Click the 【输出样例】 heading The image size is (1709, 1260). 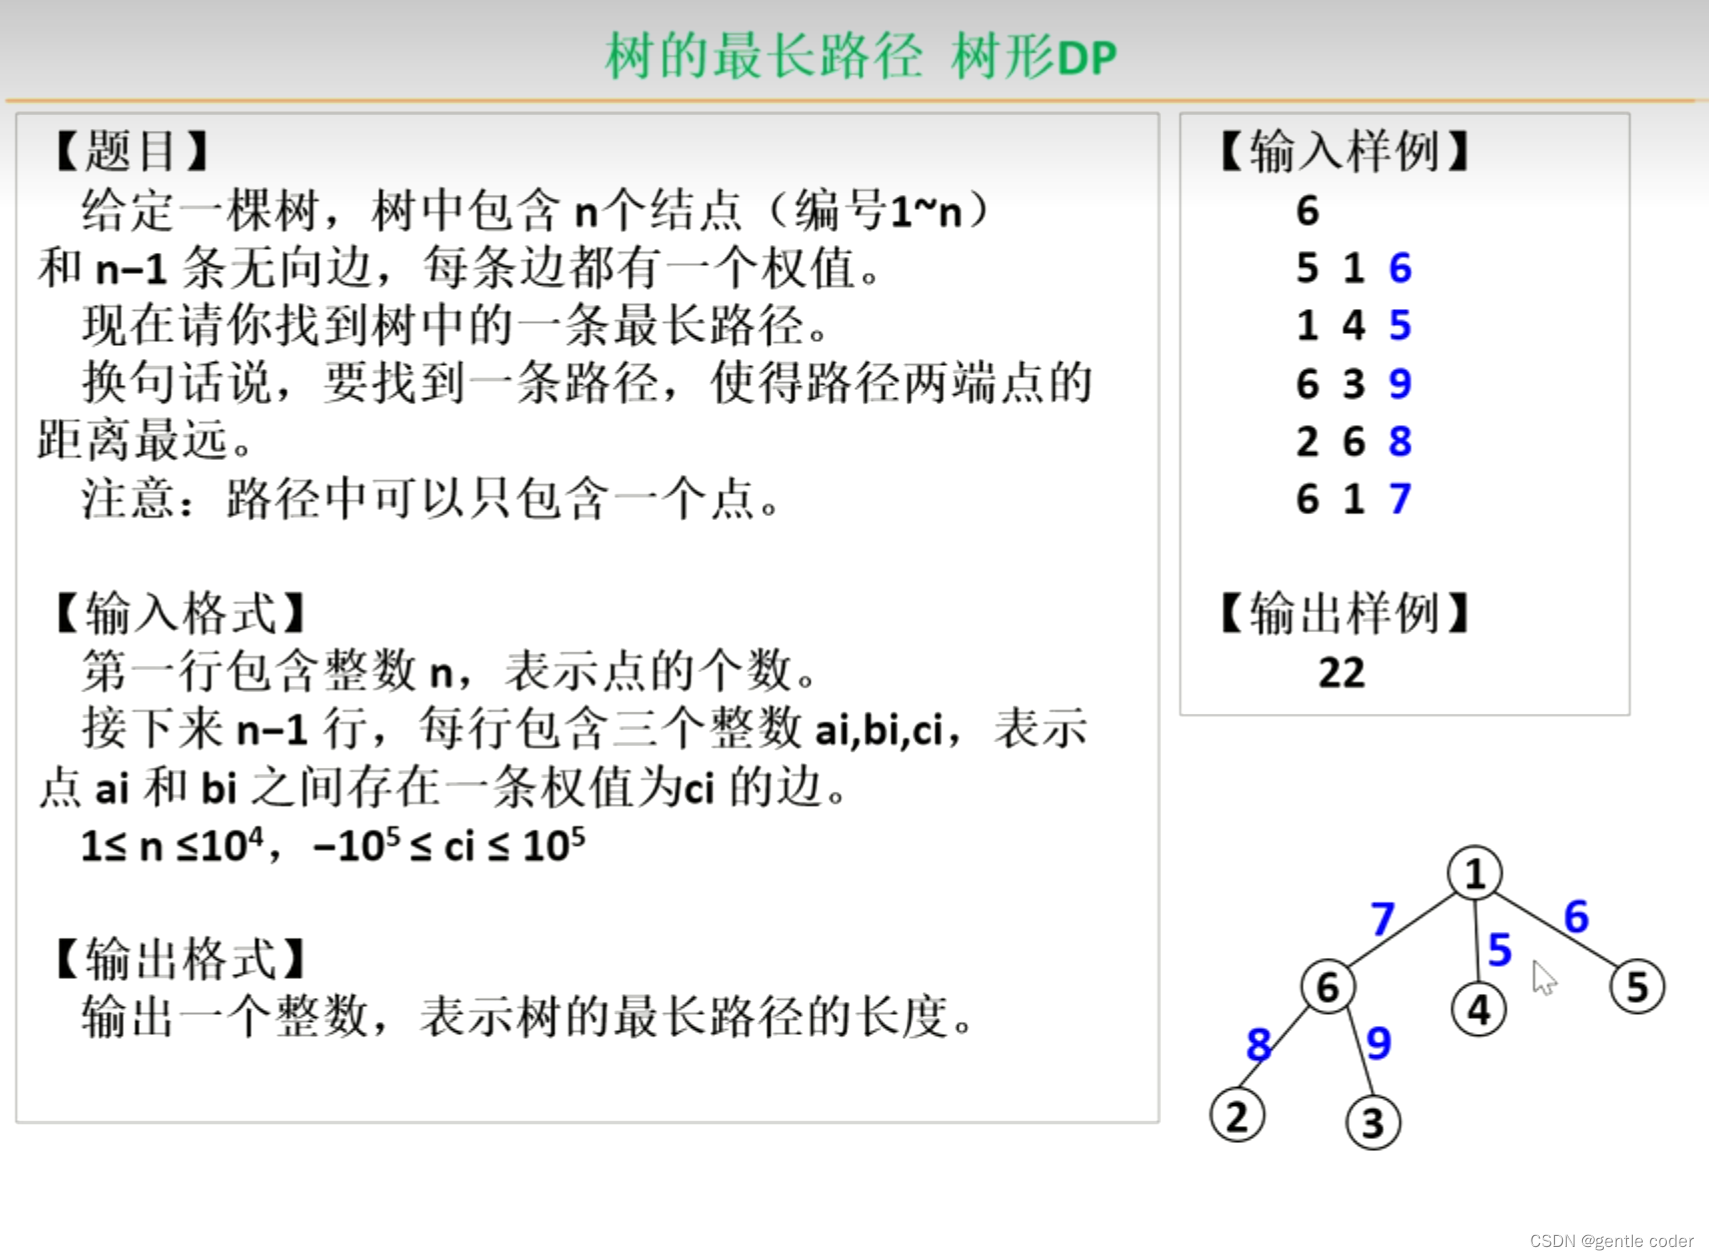pos(1345,613)
